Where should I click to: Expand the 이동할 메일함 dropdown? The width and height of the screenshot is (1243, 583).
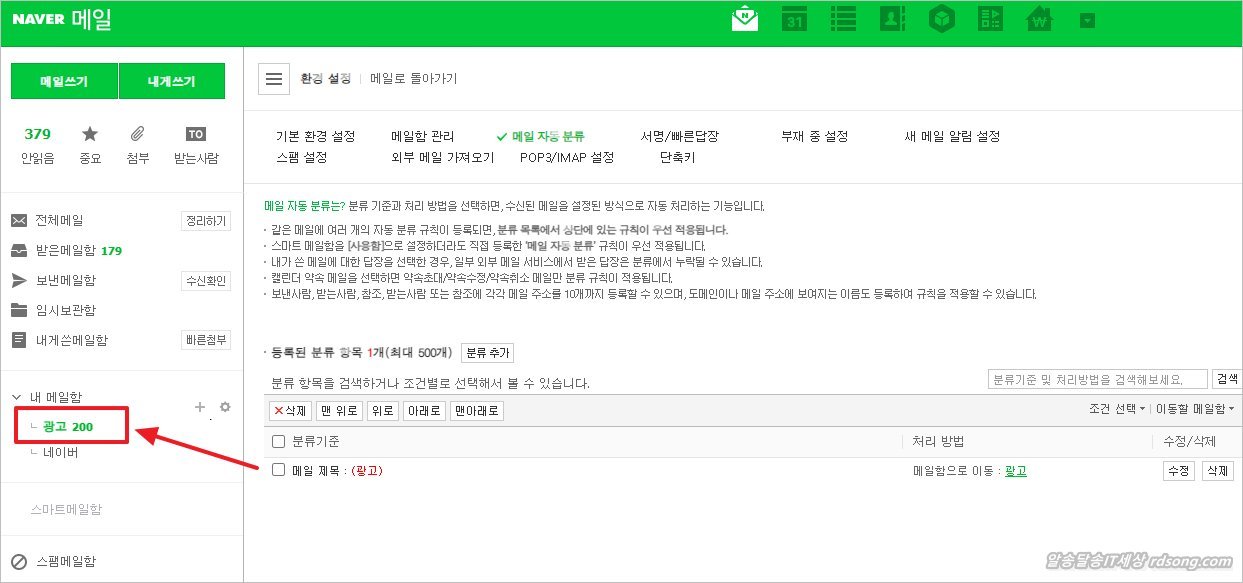(x=1194, y=409)
